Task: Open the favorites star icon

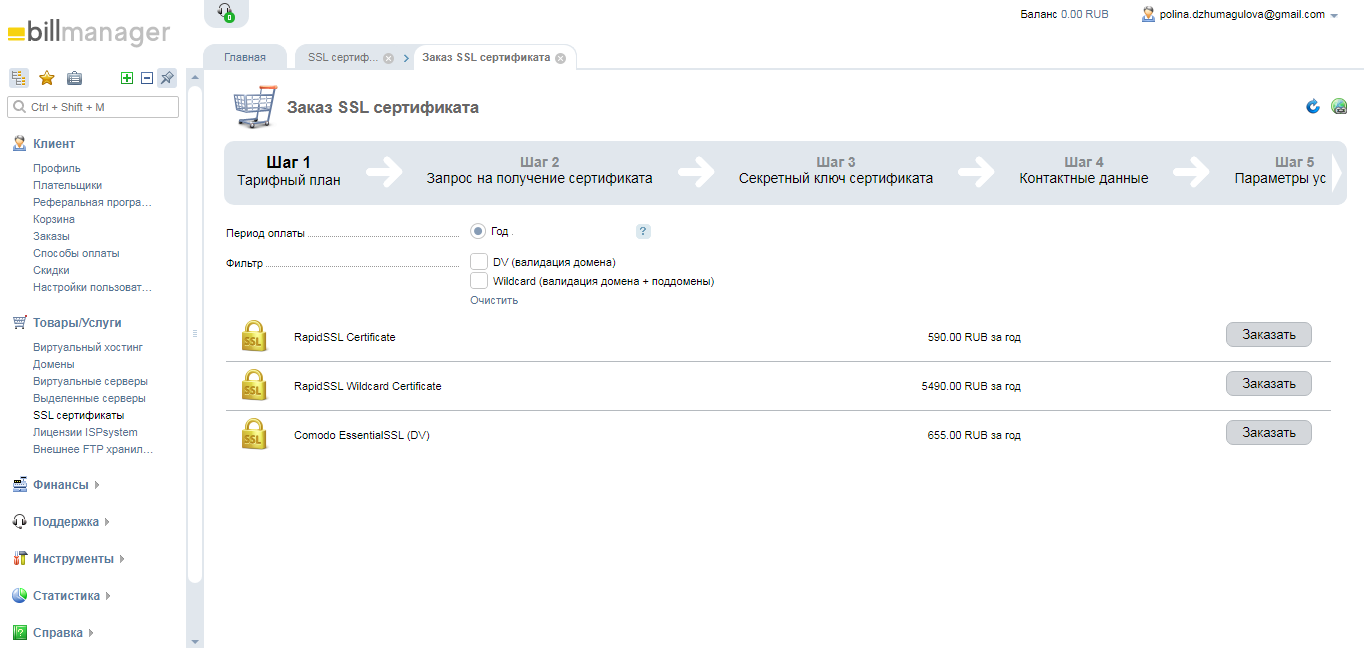Action: 46,78
